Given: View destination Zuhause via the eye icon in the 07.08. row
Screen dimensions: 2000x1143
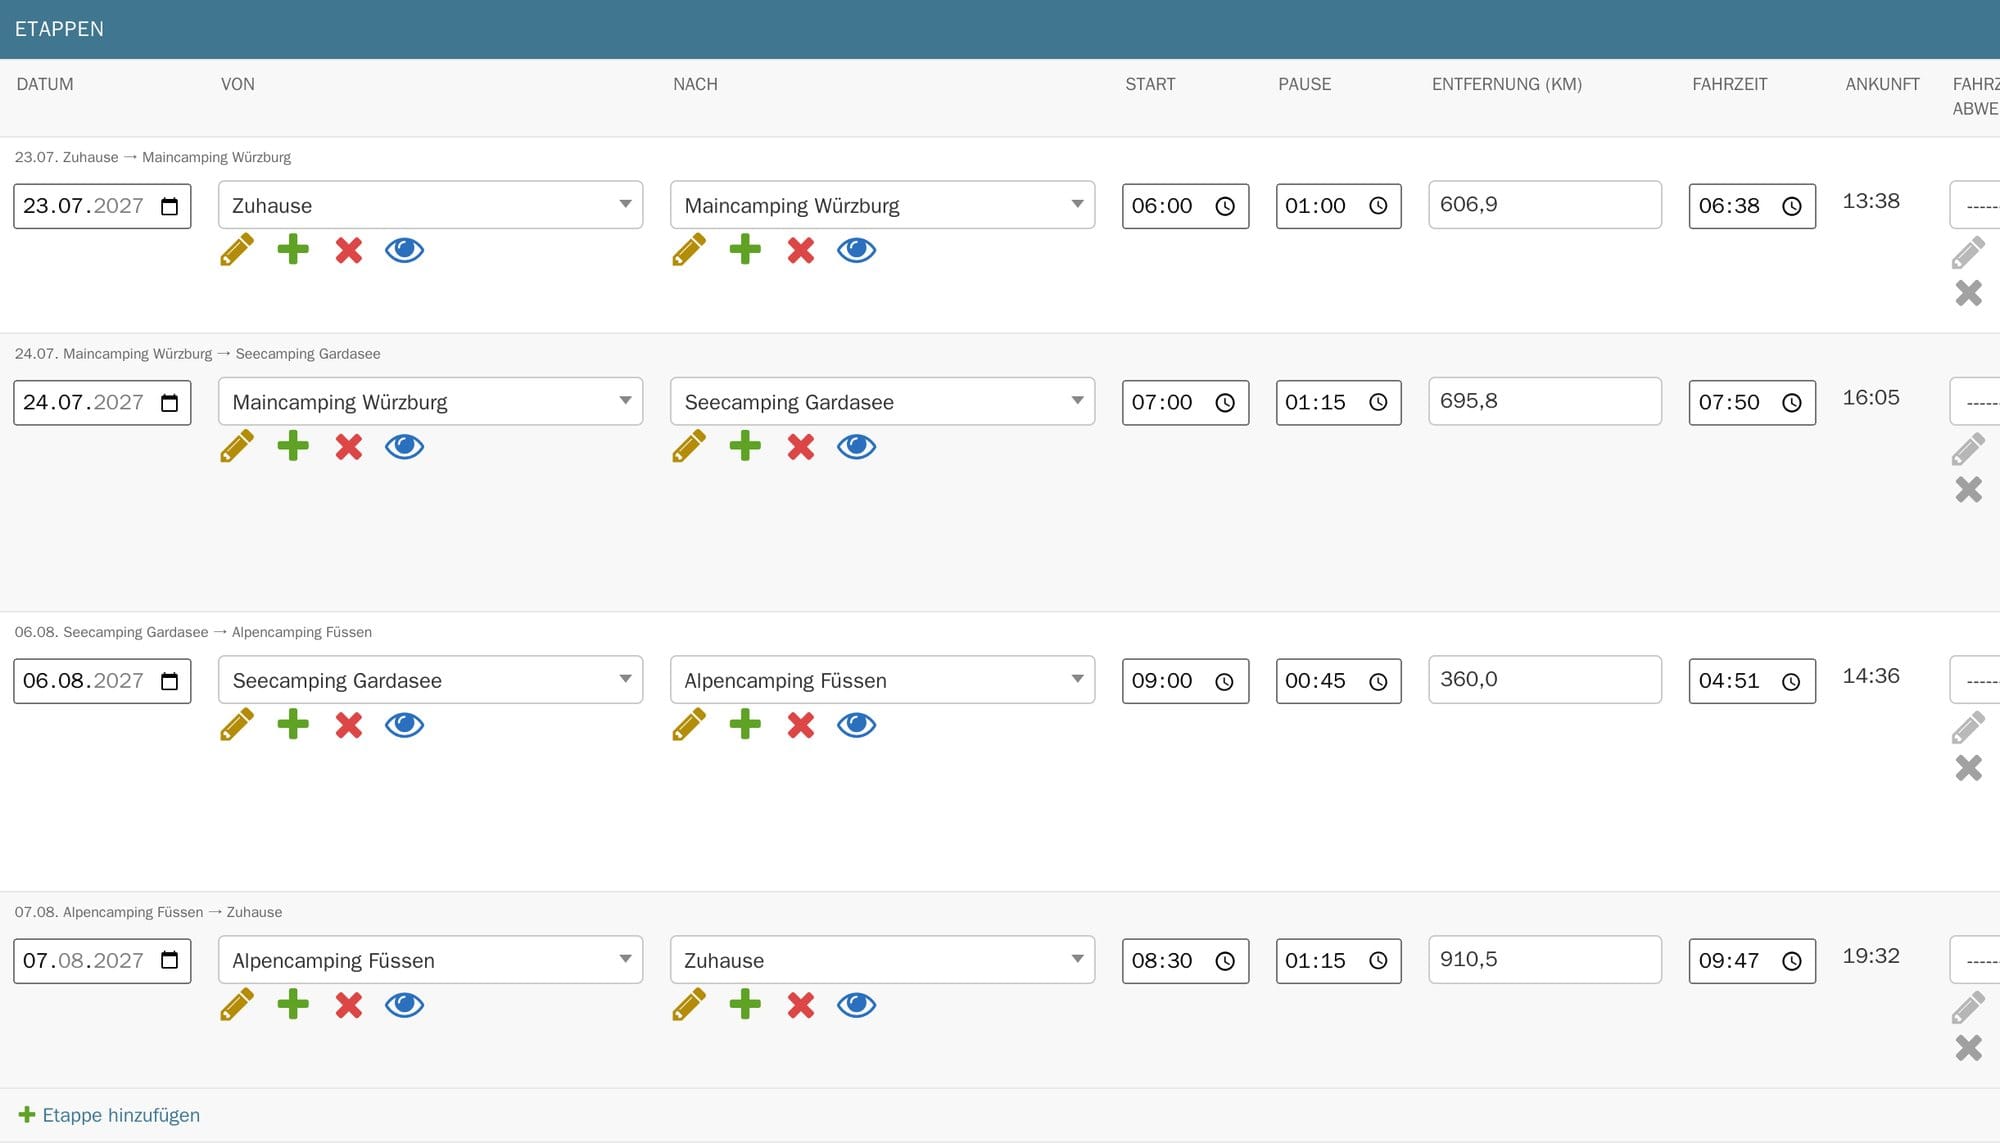Looking at the screenshot, I should (x=857, y=1005).
